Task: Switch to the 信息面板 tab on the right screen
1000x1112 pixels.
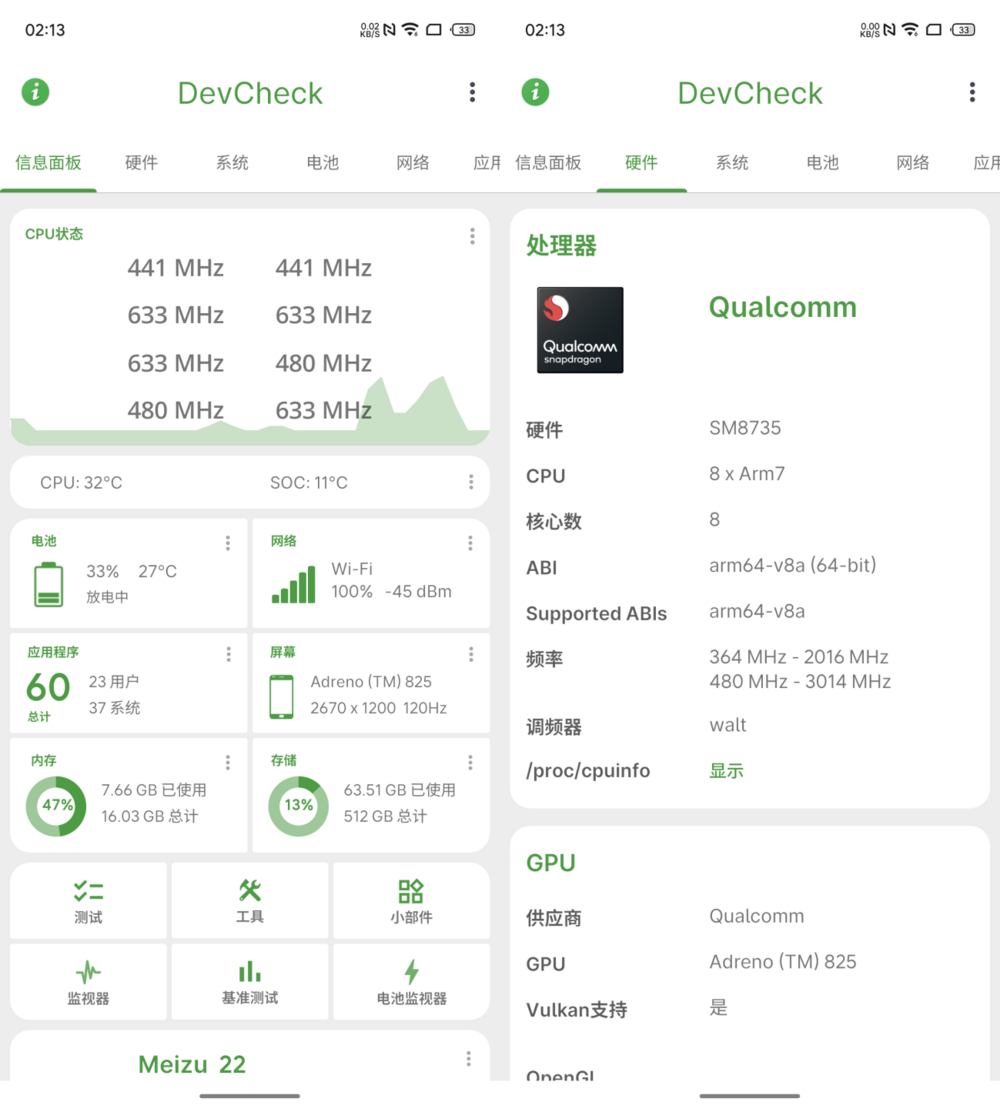Action: pyautogui.click(x=548, y=162)
